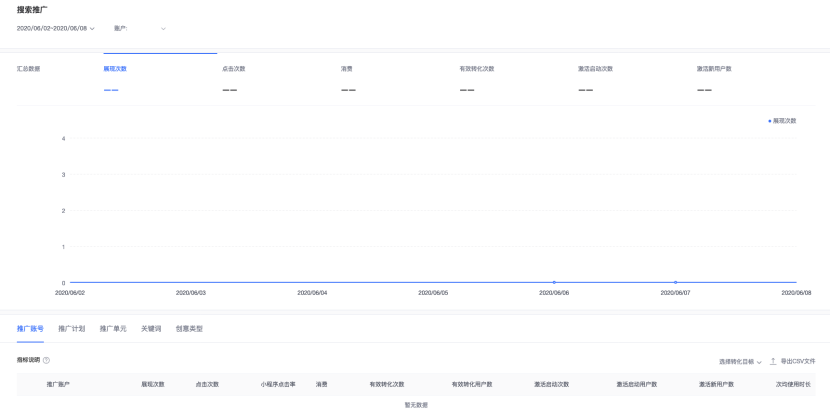Switch to the 关键词 tab
The height and width of the screenshot is (410, 830).
click(151, 328)
